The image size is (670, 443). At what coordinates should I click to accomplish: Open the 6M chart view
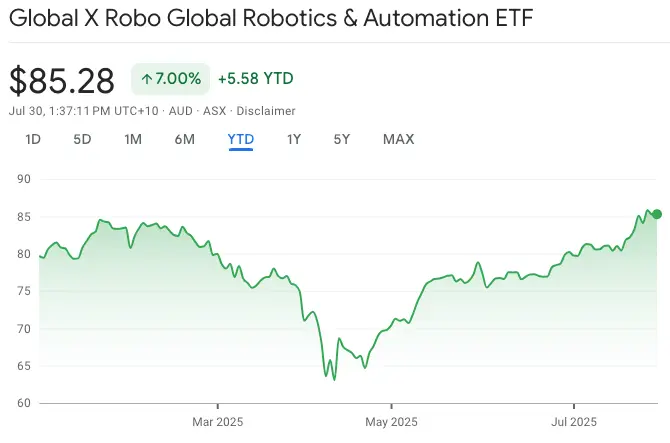pyautogui.click(x=185, y=139)
